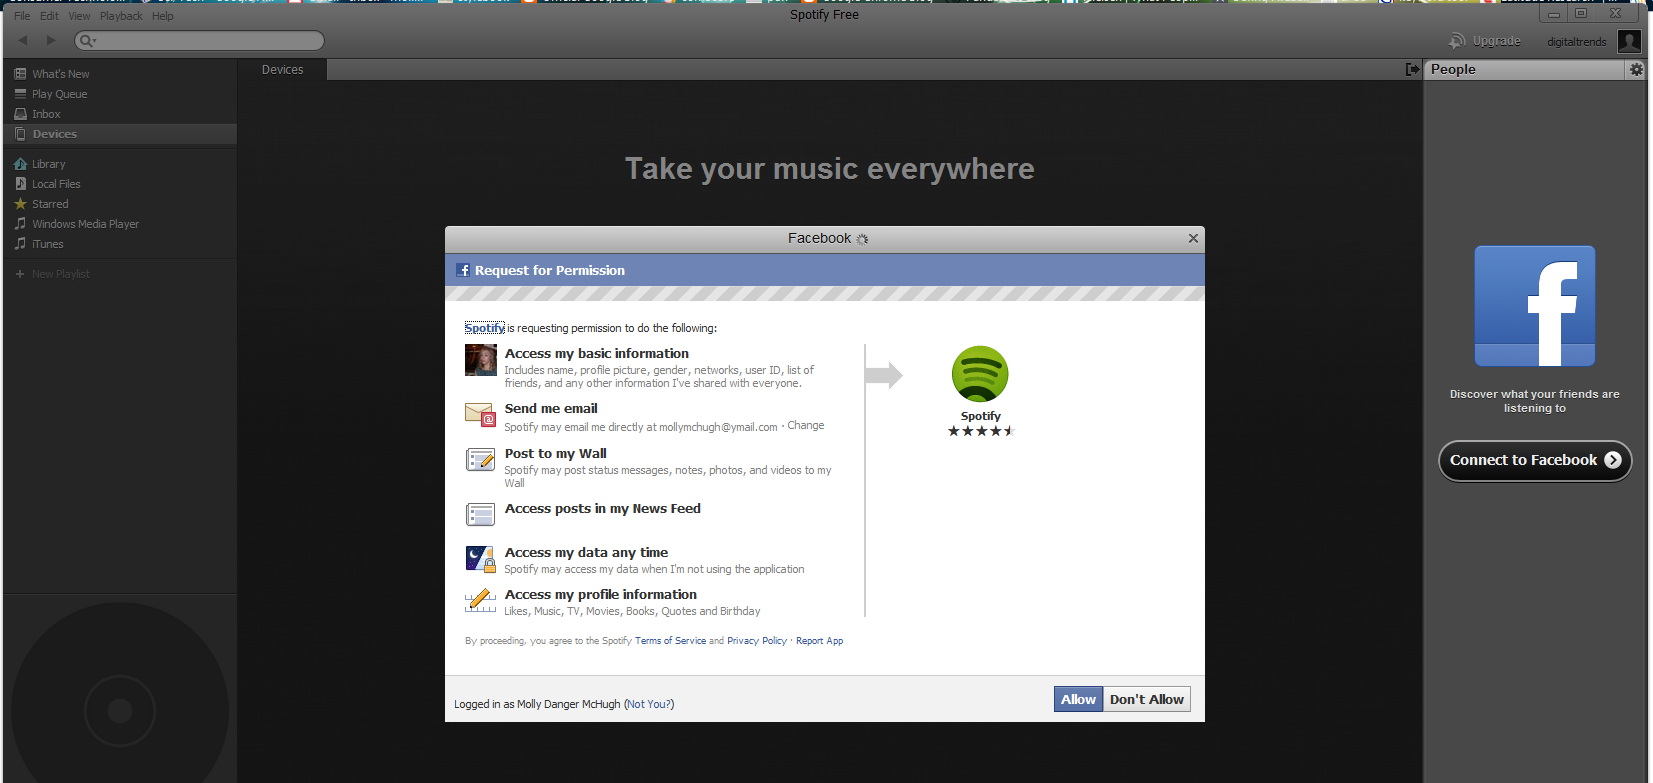
Task: Click the large Facebook logo
Action: [1535, 306]
